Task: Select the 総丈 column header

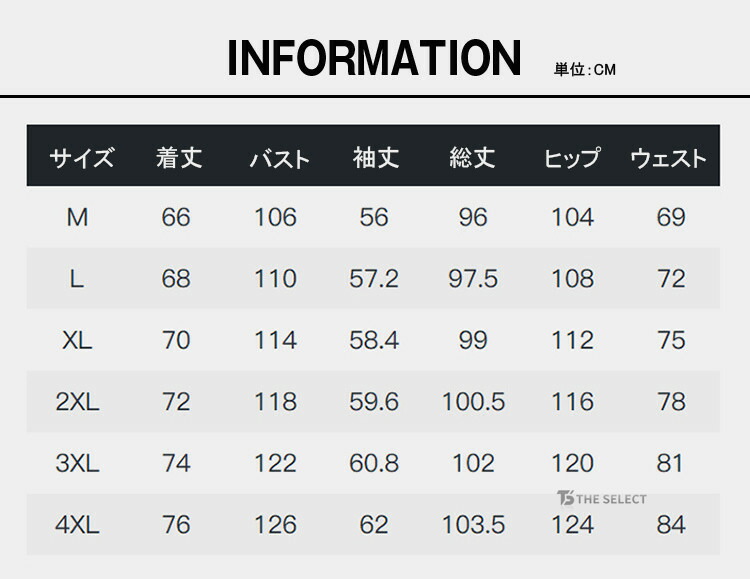Action: (473, 158)
